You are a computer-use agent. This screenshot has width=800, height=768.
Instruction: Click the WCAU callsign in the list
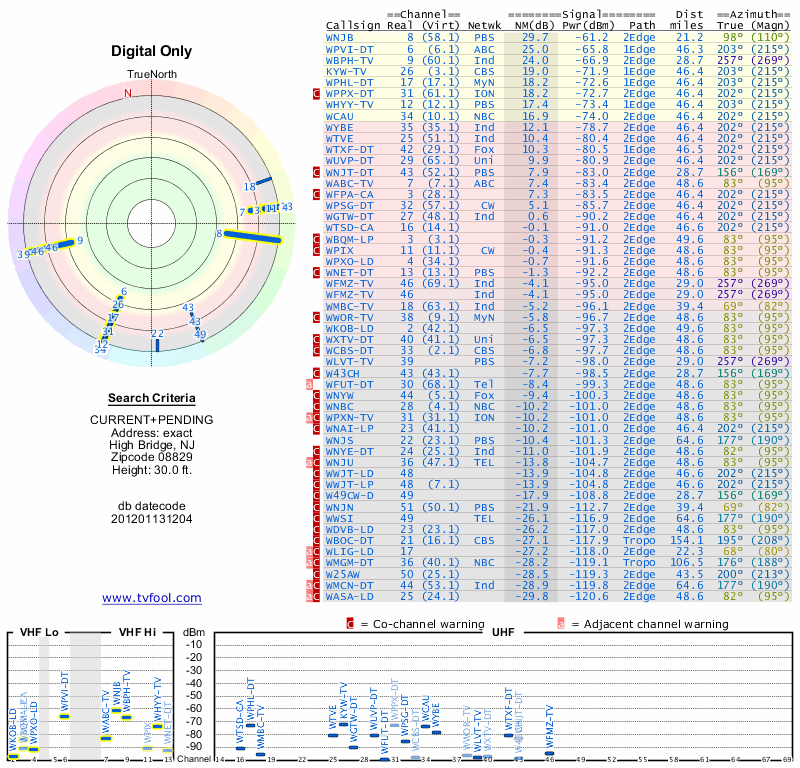click(340, 116)
